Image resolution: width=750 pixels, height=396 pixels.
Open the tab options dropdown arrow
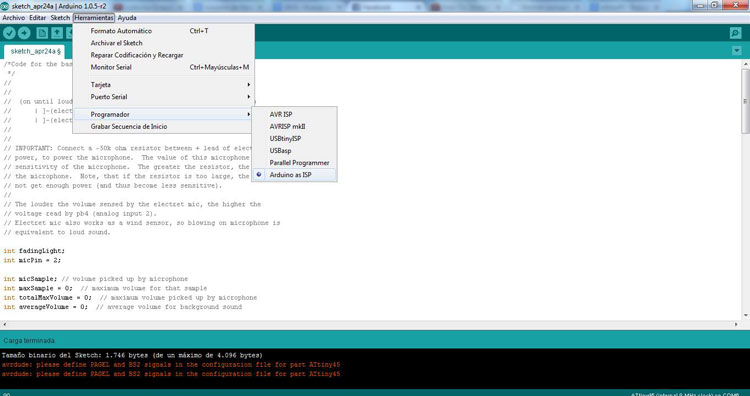pyautogui.click(x=737, y=51)
